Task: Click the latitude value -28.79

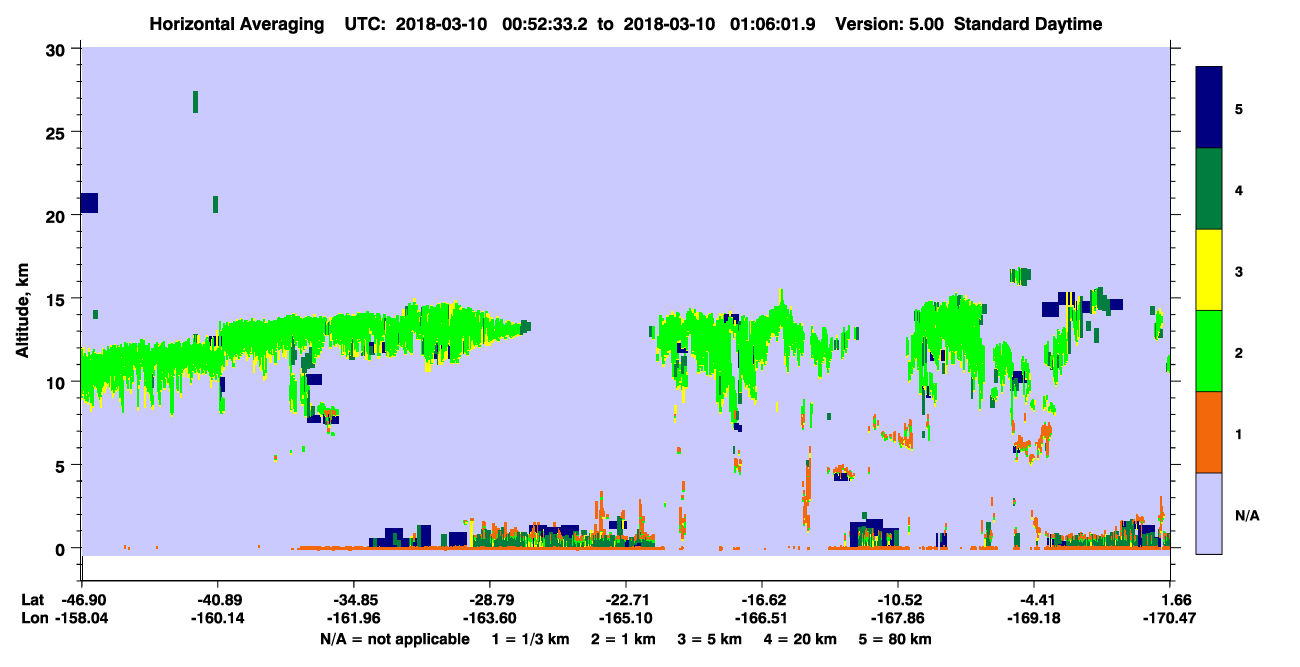Action: [490, 600]
